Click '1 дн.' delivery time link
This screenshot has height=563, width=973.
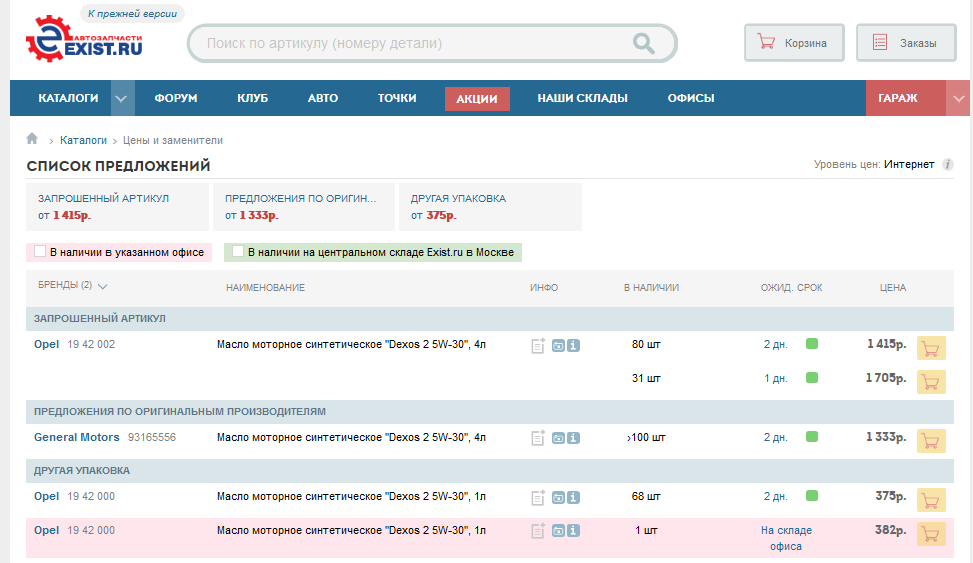click(776, 378)
